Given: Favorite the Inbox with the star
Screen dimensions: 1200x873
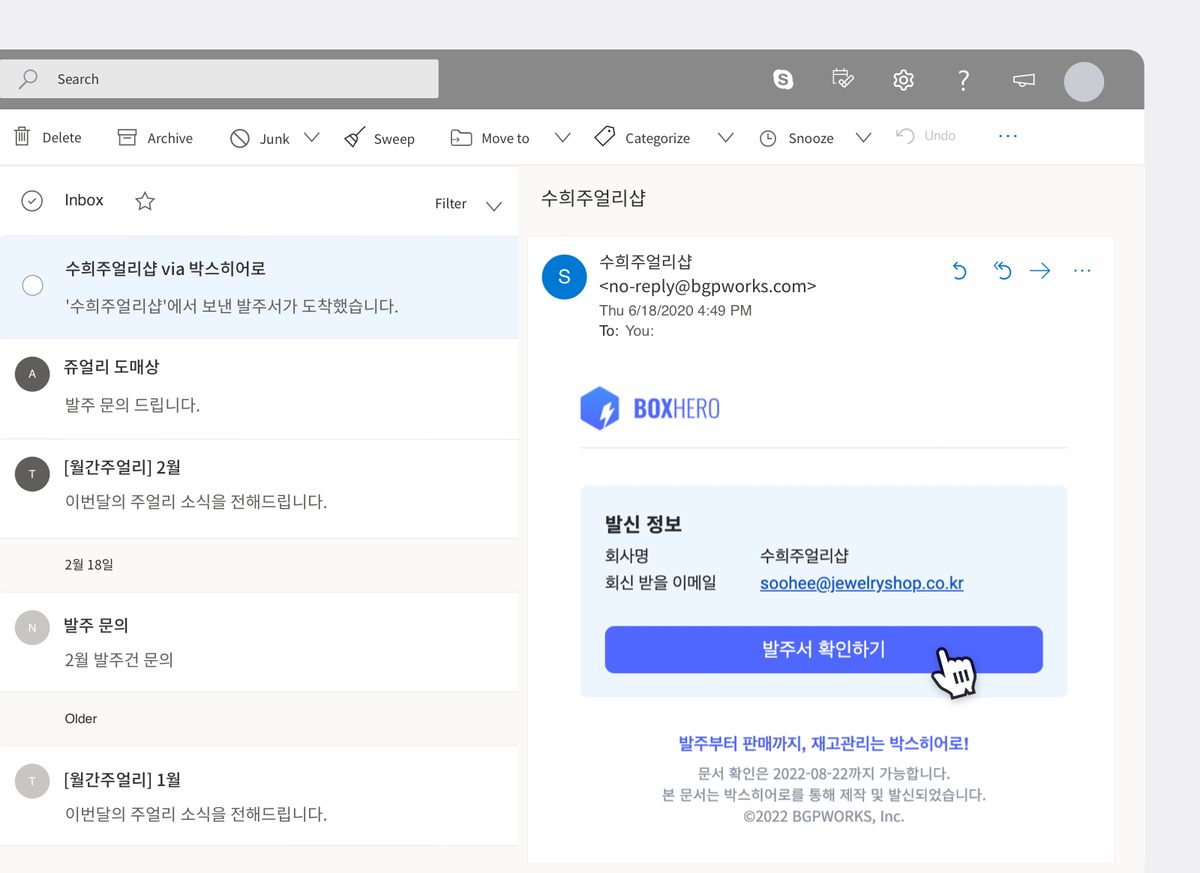Looking at the screenshot, I should [144, 200].
